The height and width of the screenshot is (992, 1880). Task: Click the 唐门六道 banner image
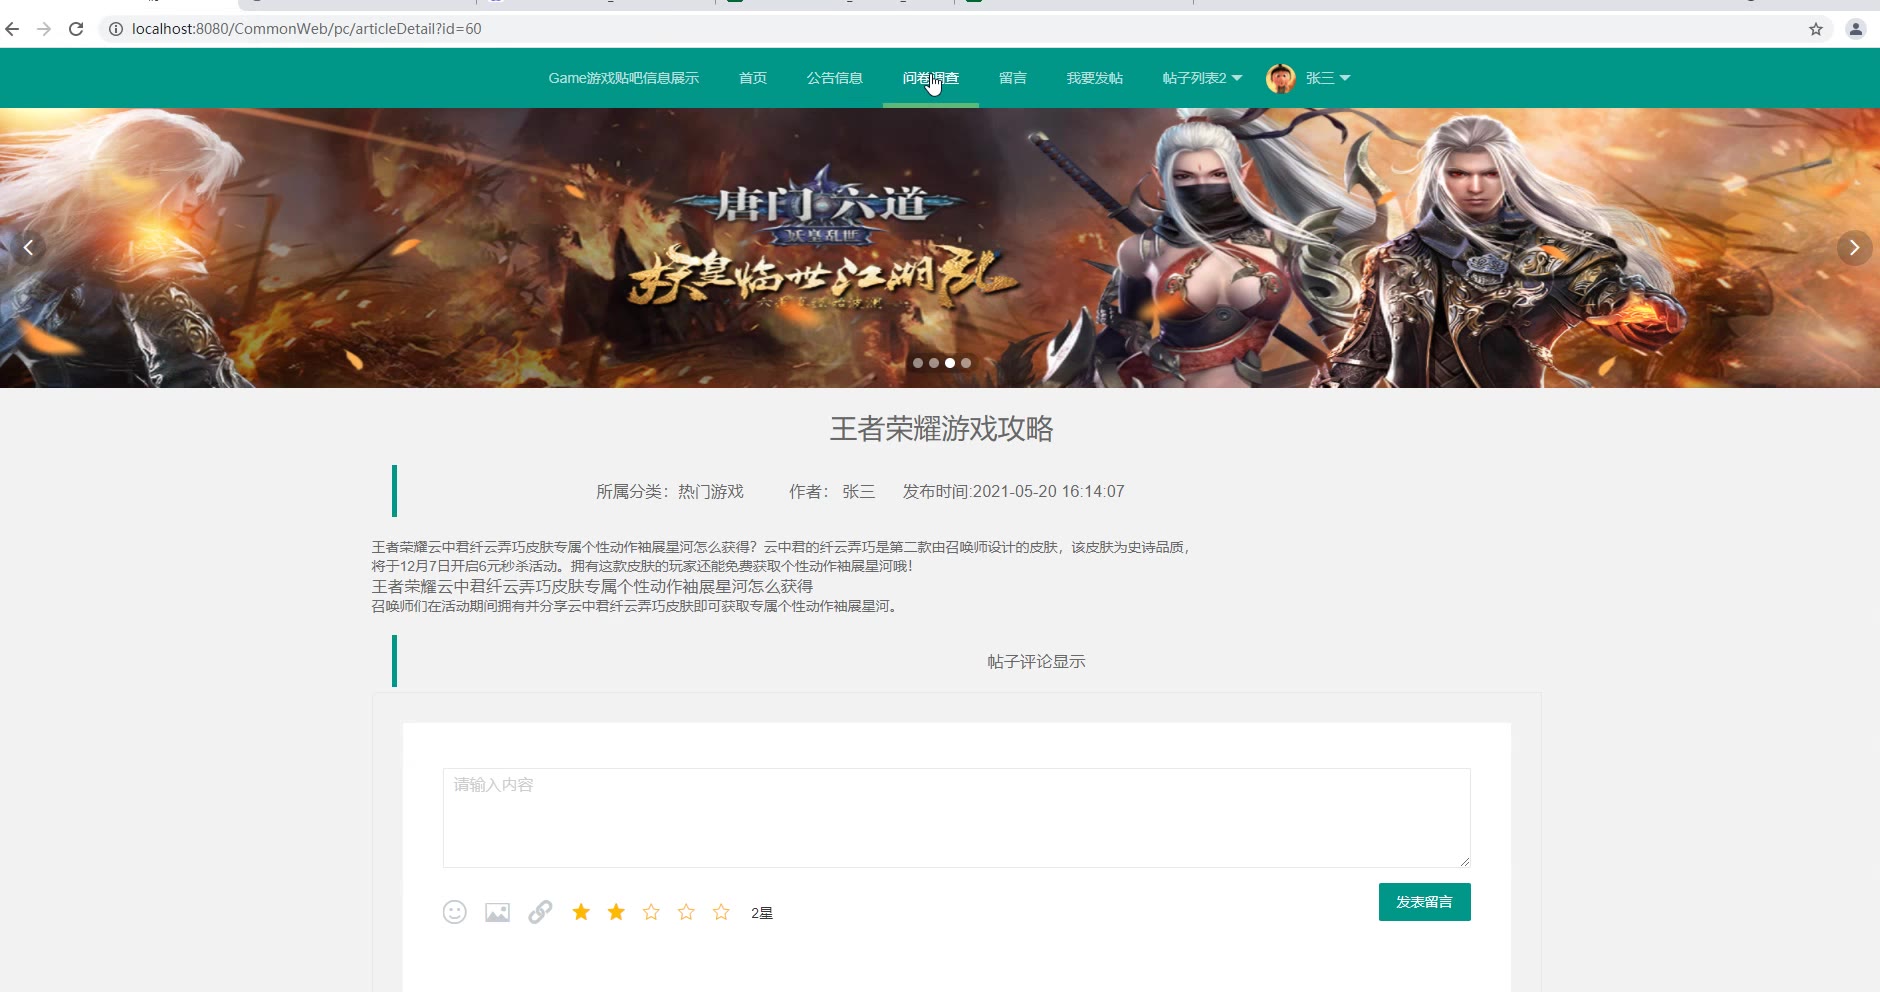(940, 248)
